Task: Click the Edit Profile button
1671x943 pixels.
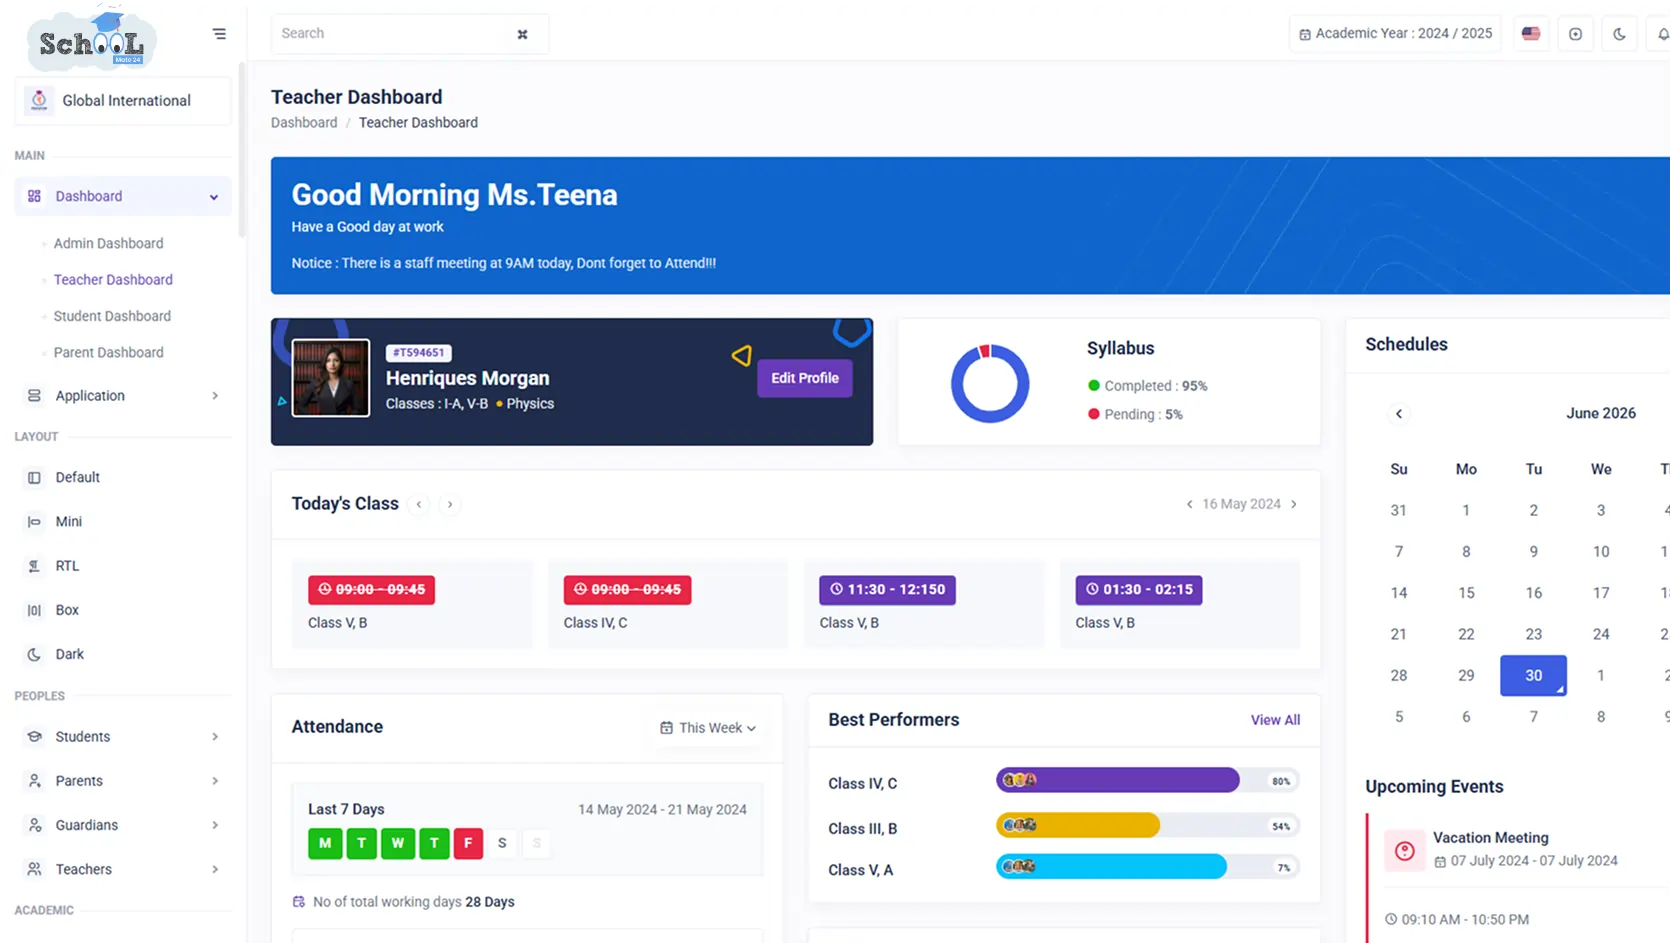Action: pyautogui.click(x=805, y=378)
